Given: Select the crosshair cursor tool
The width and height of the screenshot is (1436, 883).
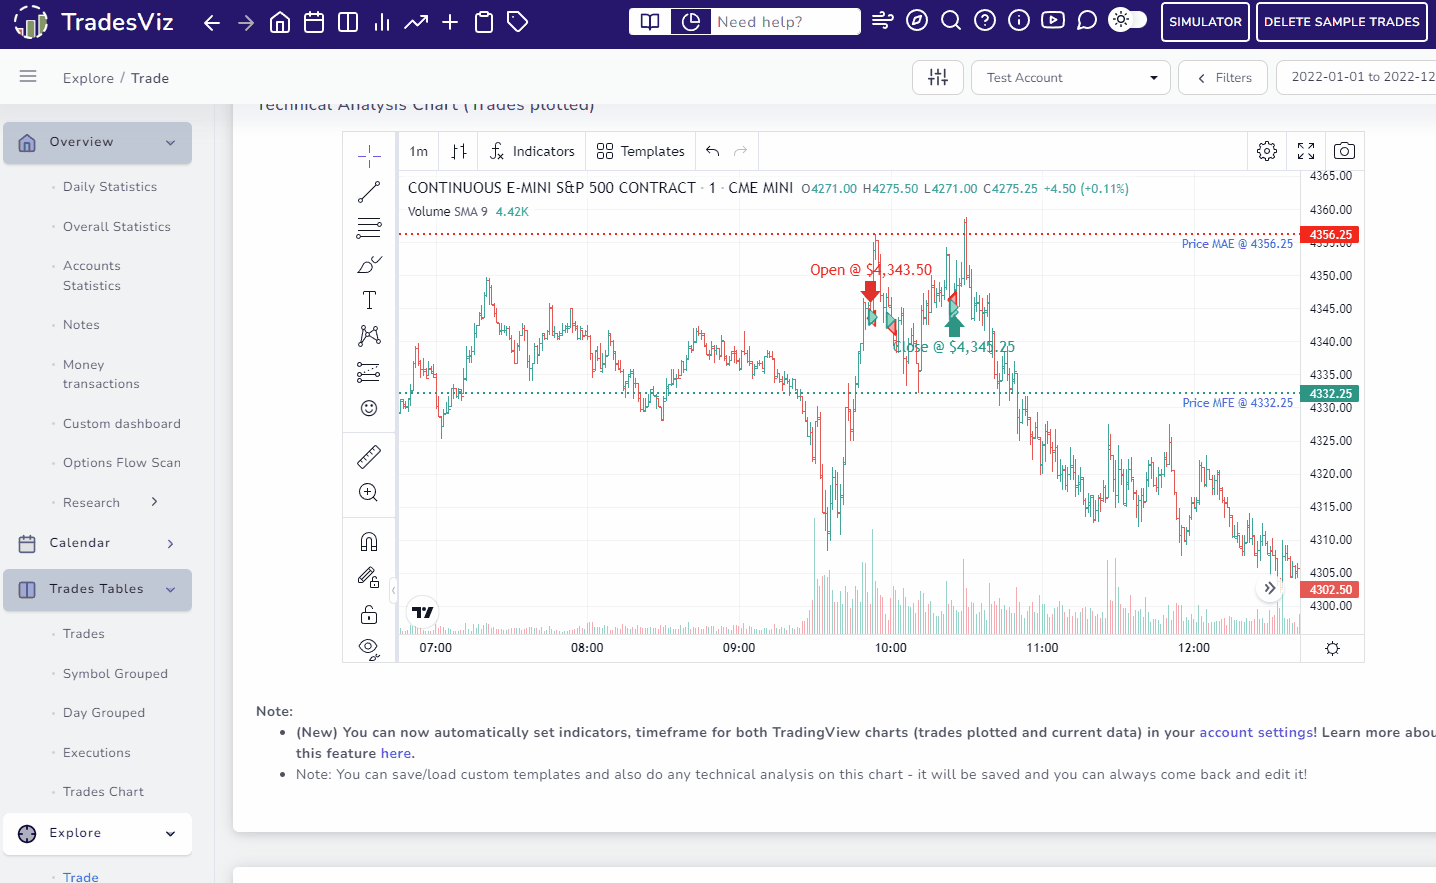Looking at the screenshot, I should [x=369, y=156].
